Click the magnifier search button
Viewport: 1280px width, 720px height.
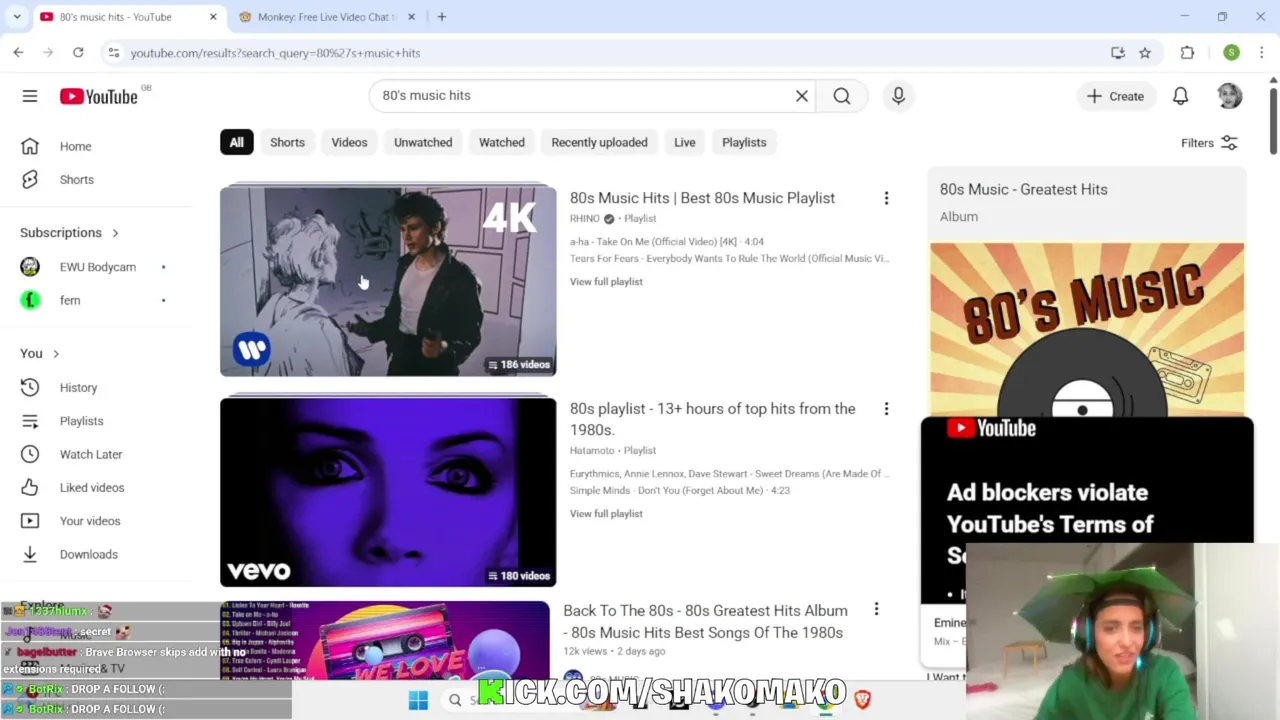tap(842, 96)
